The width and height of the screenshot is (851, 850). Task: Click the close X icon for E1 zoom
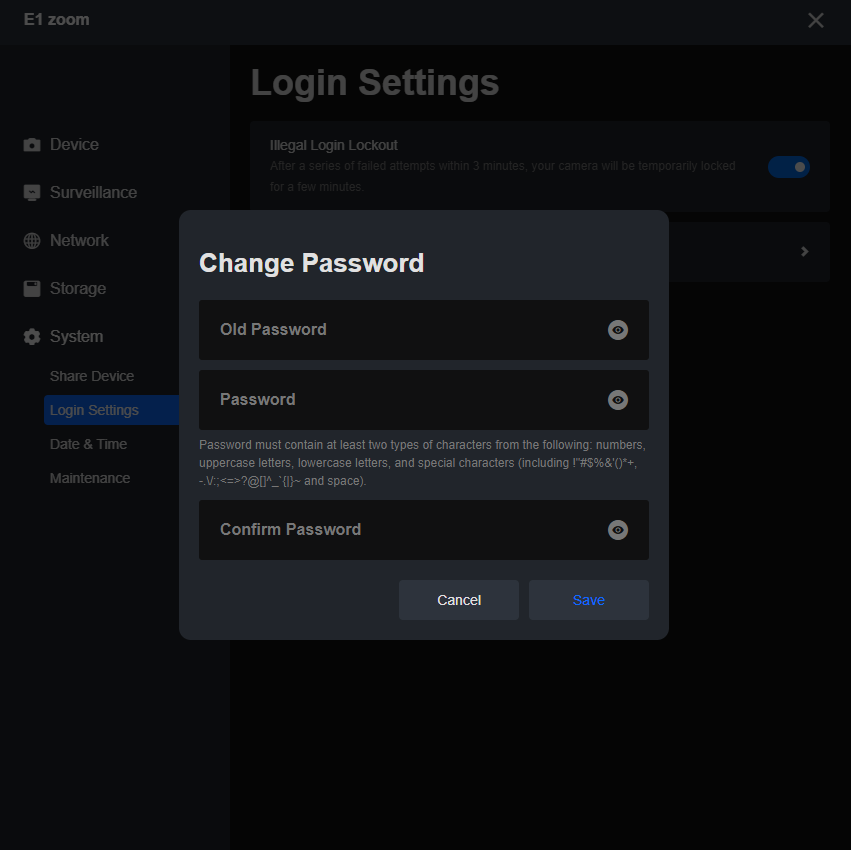[815, 20]
